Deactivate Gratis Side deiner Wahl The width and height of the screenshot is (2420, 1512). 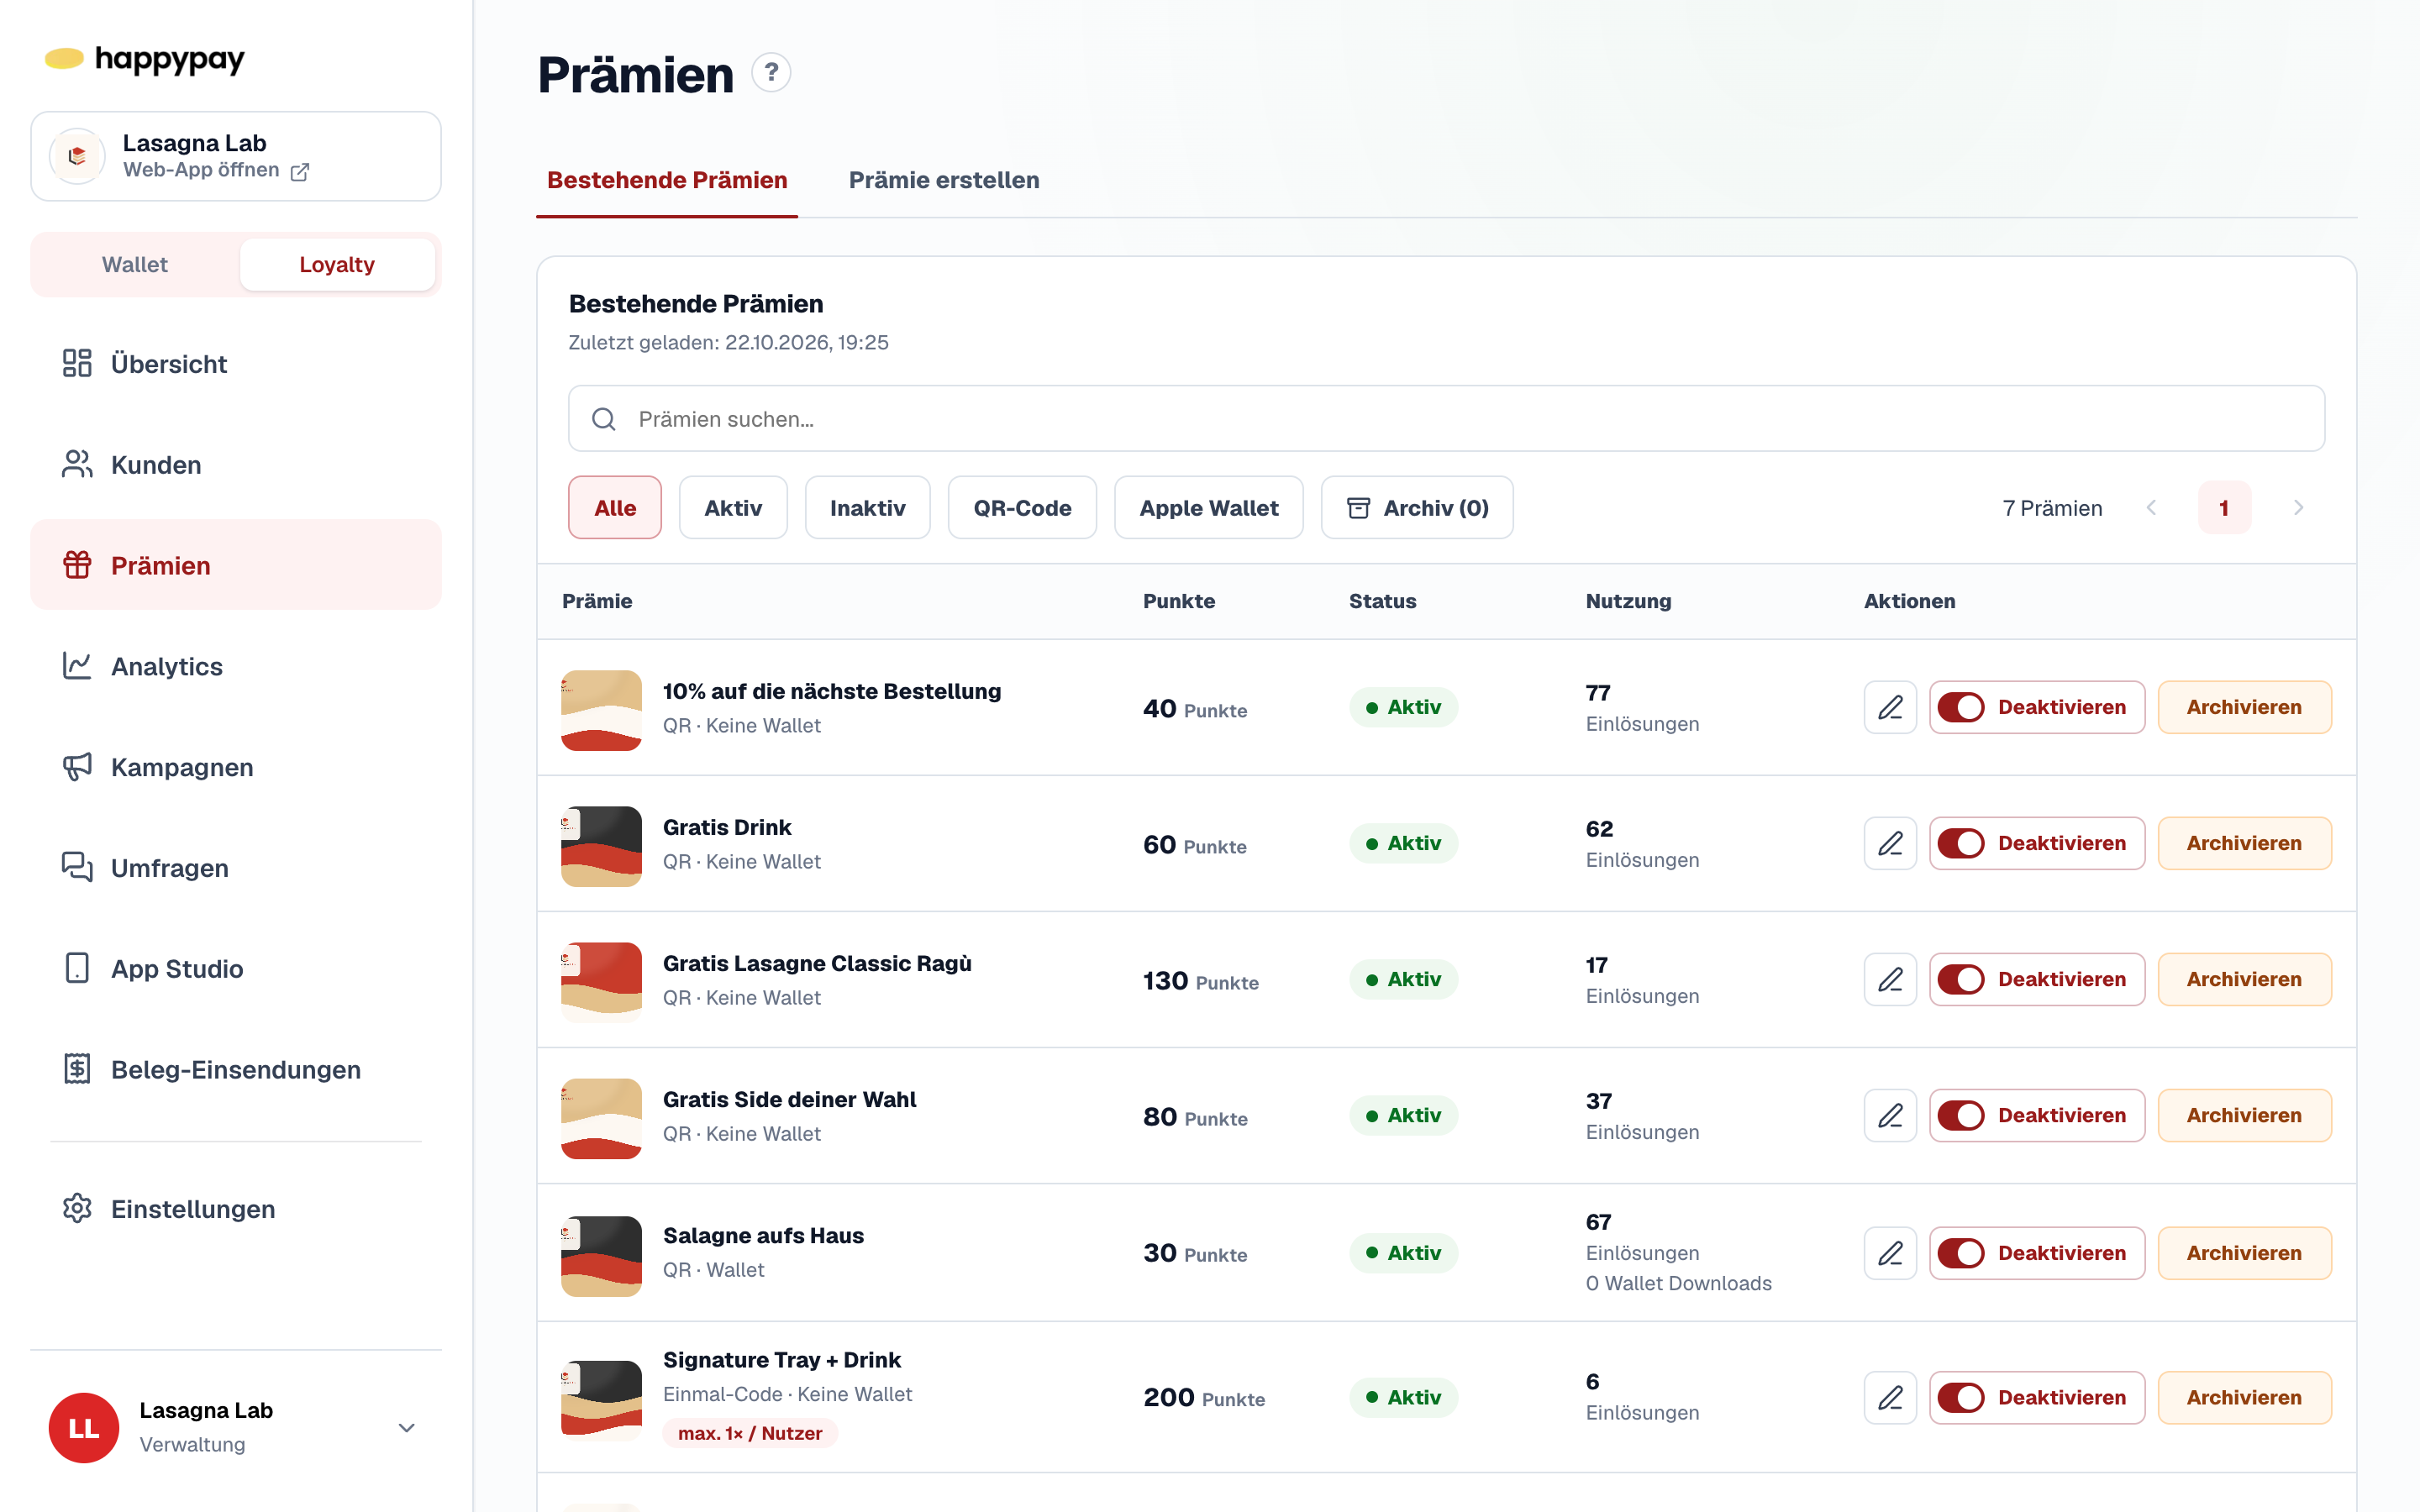tap(2036, 1115)
